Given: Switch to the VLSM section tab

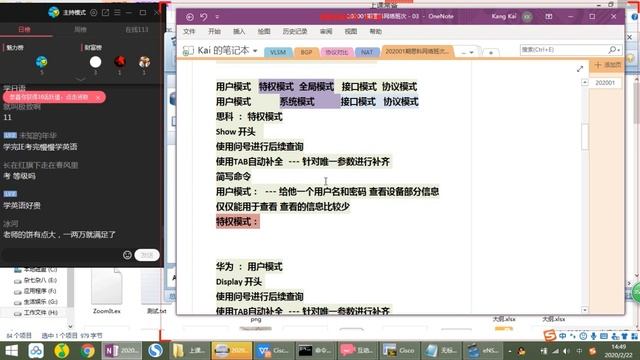Looking at the screenshot, I should click(278, 52).
